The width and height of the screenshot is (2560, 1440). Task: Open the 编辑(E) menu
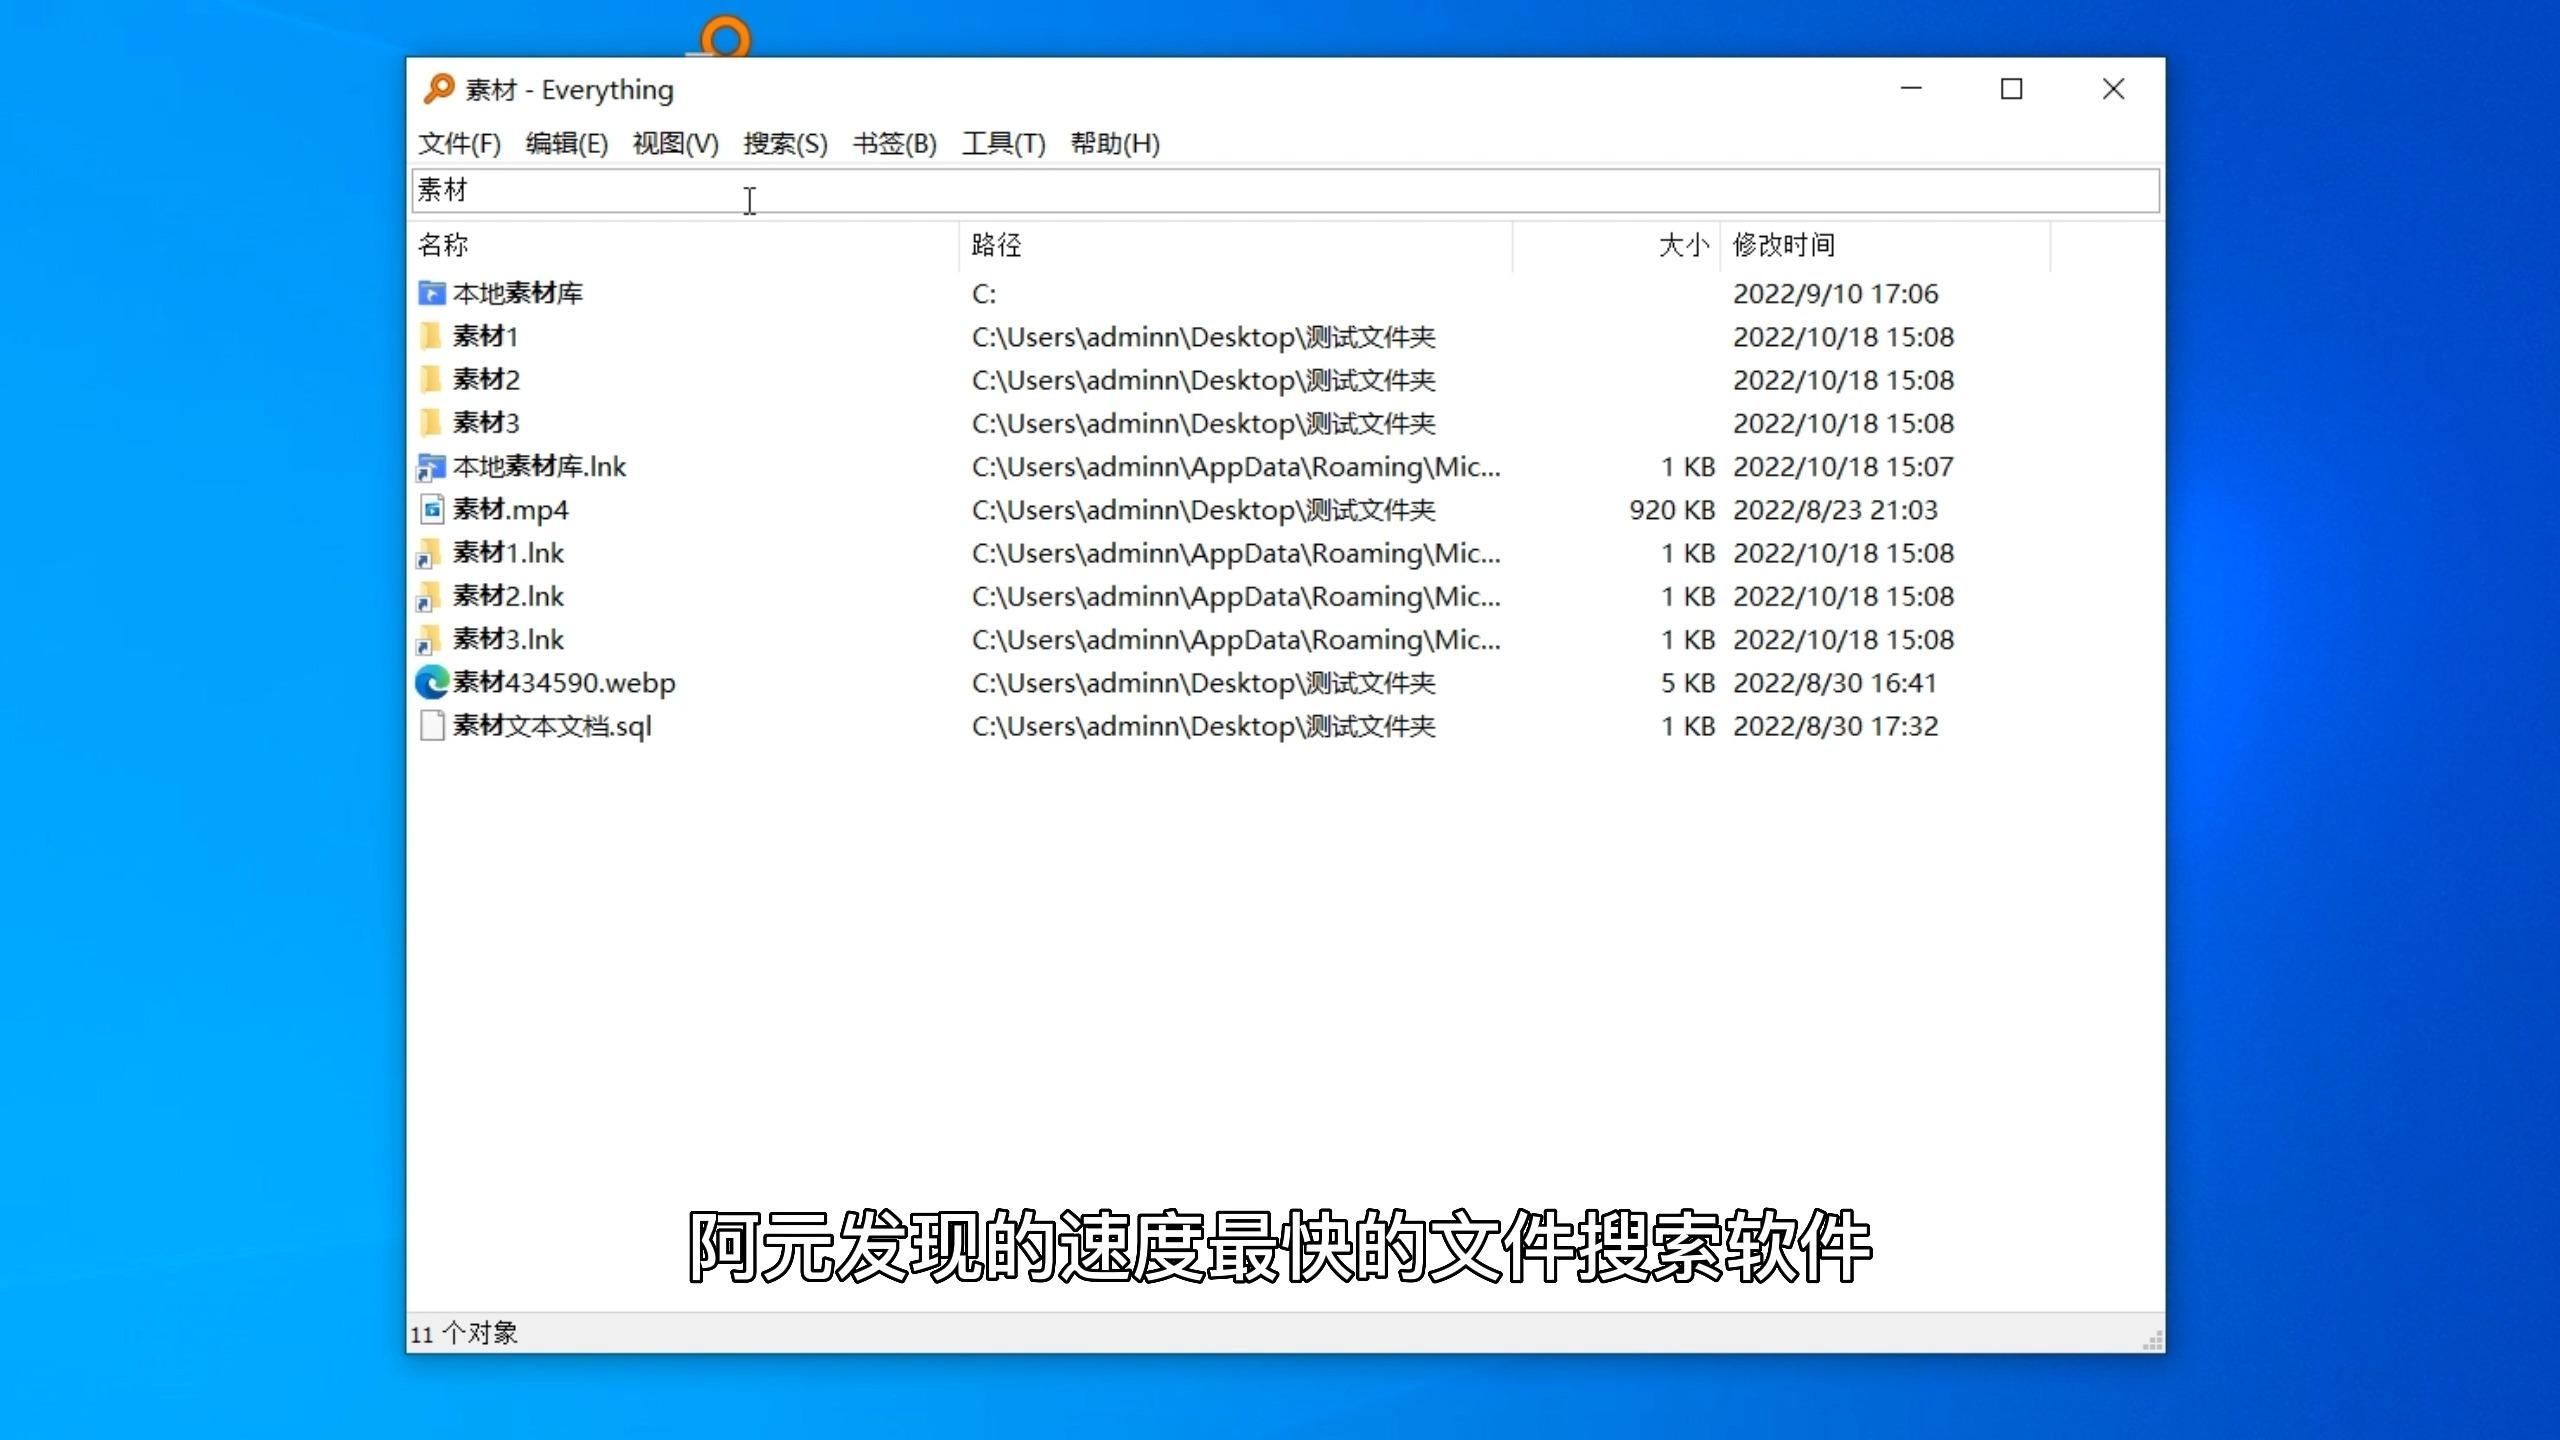(x=567, y=143)
